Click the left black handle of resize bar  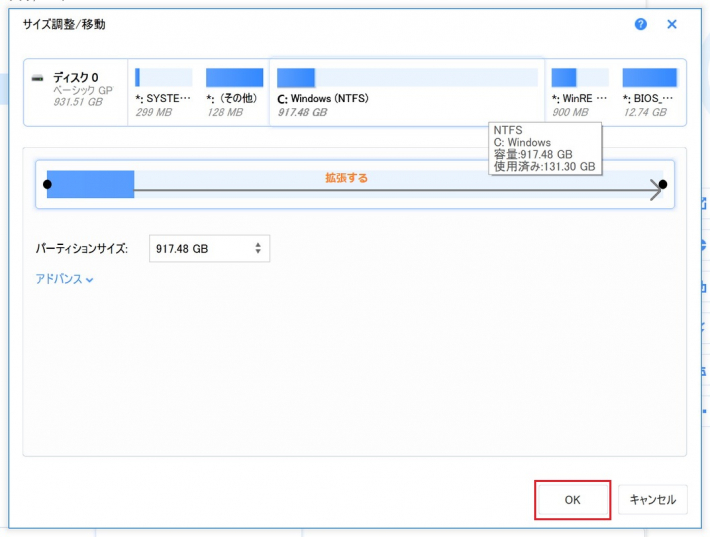[x=47, y=184]
